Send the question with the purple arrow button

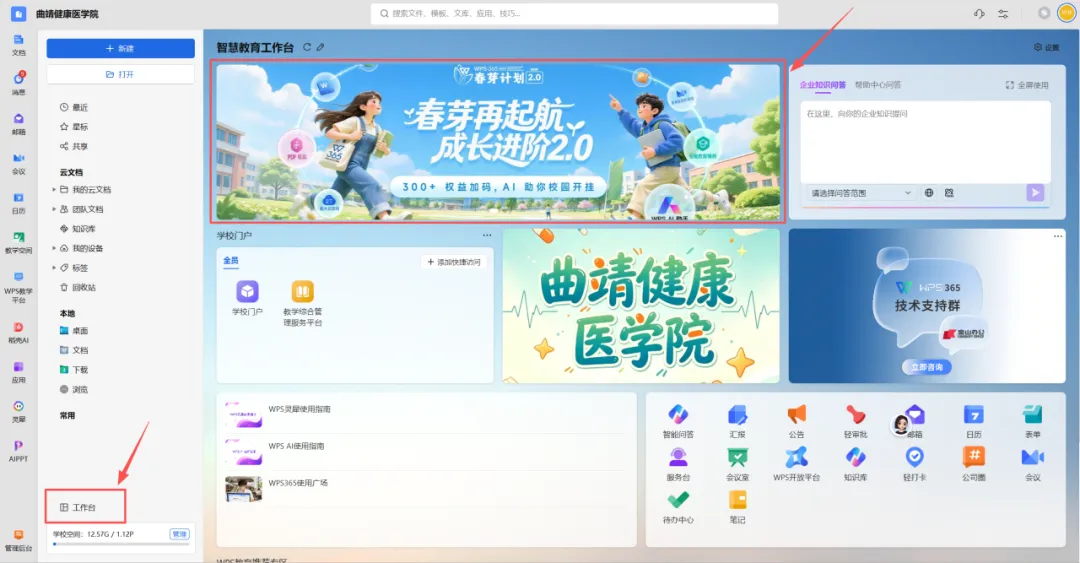coord(1035,192)
